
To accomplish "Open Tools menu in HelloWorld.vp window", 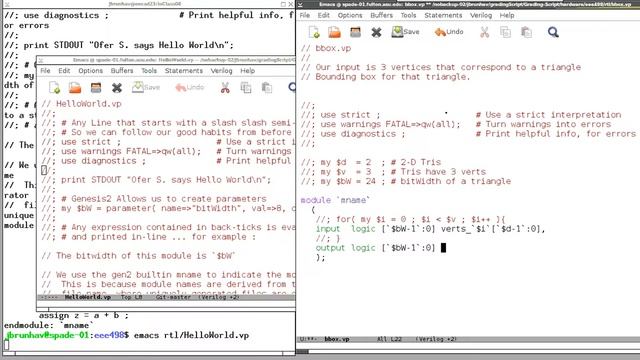I will (x=149, y=71).
